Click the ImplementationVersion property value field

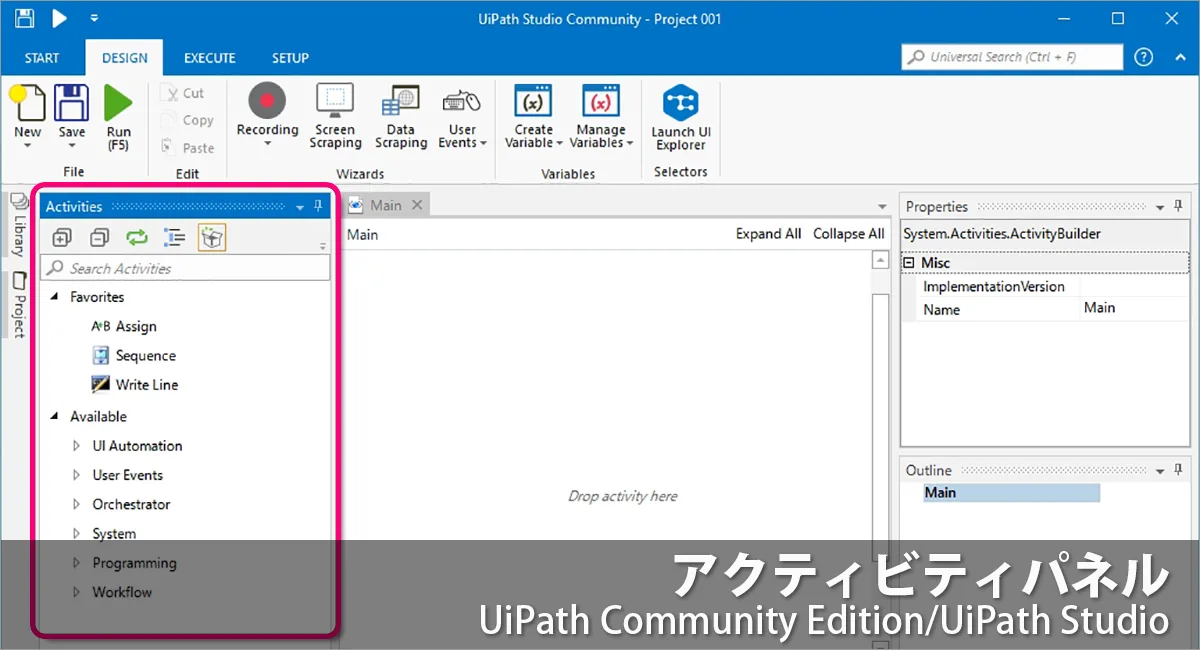pyautogui.click(x=1135, y=286)
